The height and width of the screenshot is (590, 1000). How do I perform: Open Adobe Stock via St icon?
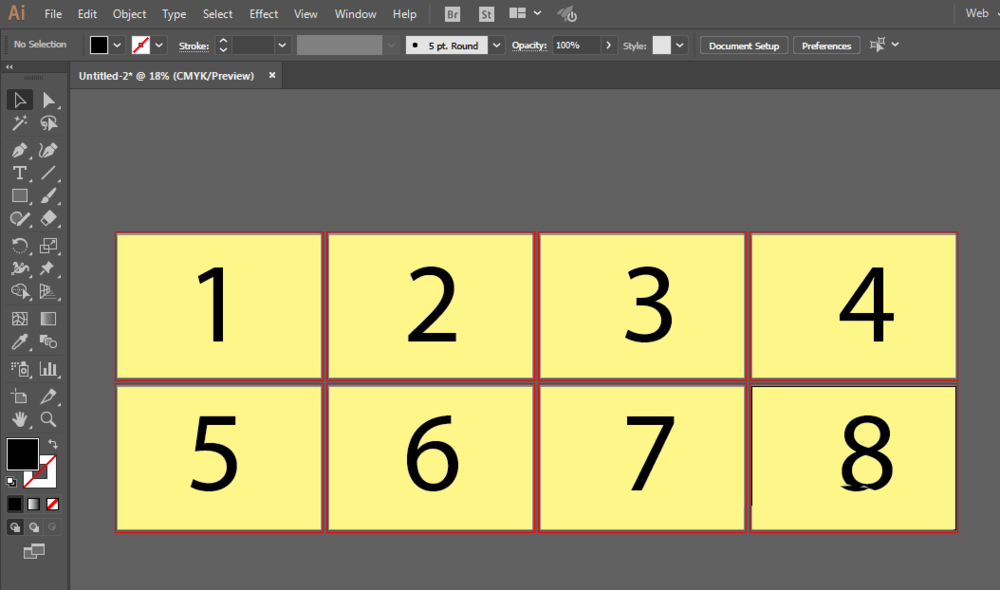click(x=486, y=14)
